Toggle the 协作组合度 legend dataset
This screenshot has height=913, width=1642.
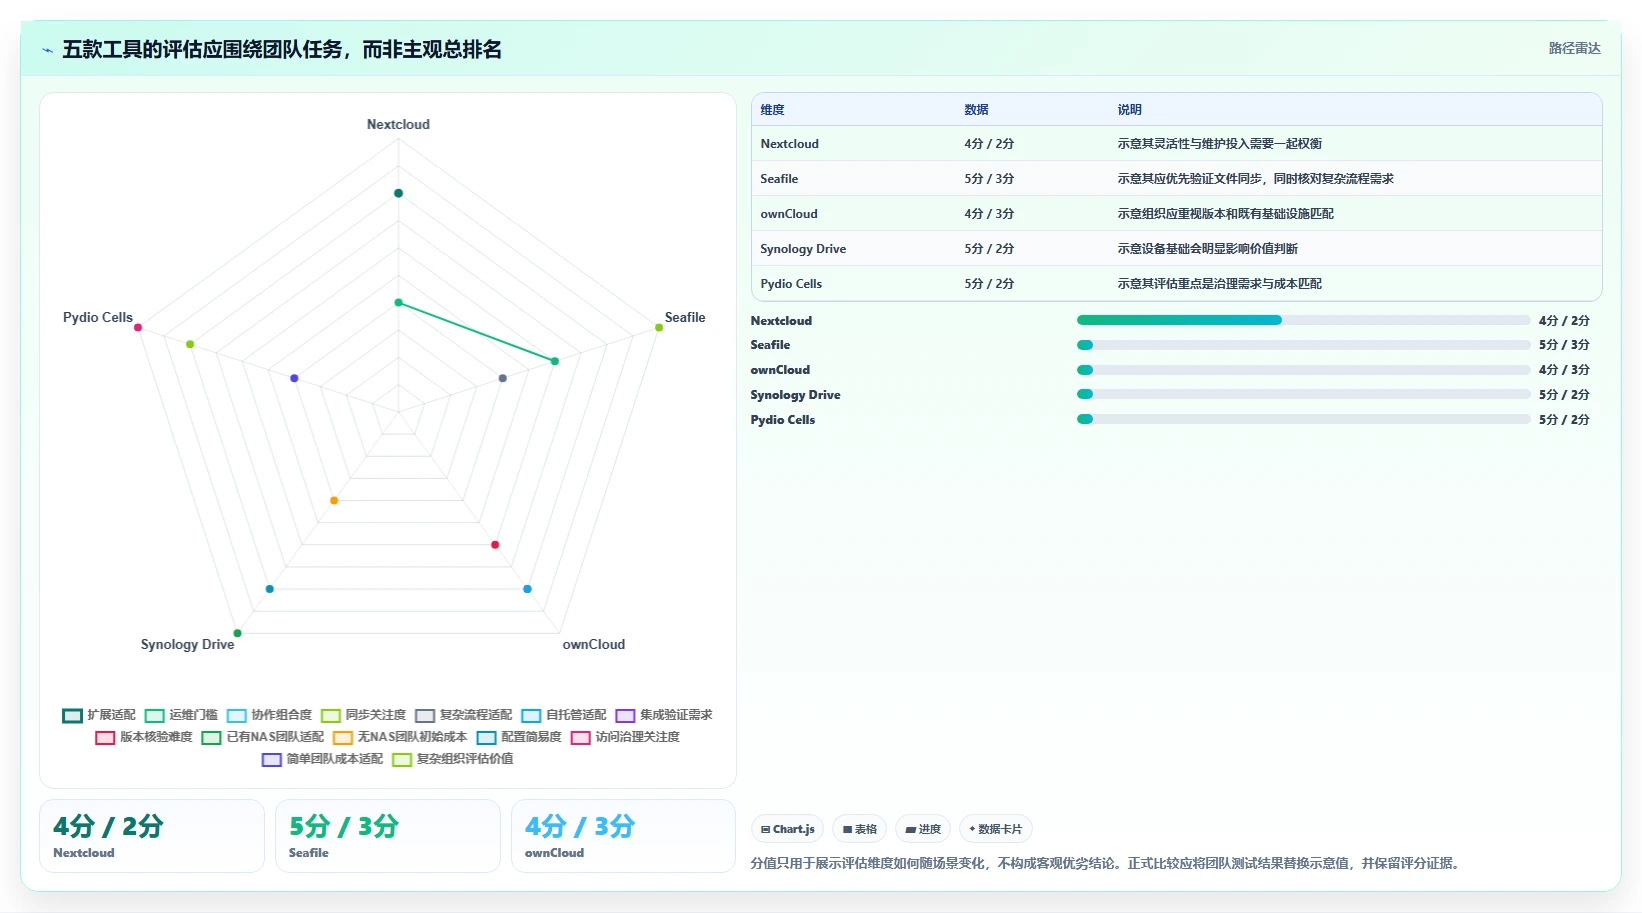point(269,715)
